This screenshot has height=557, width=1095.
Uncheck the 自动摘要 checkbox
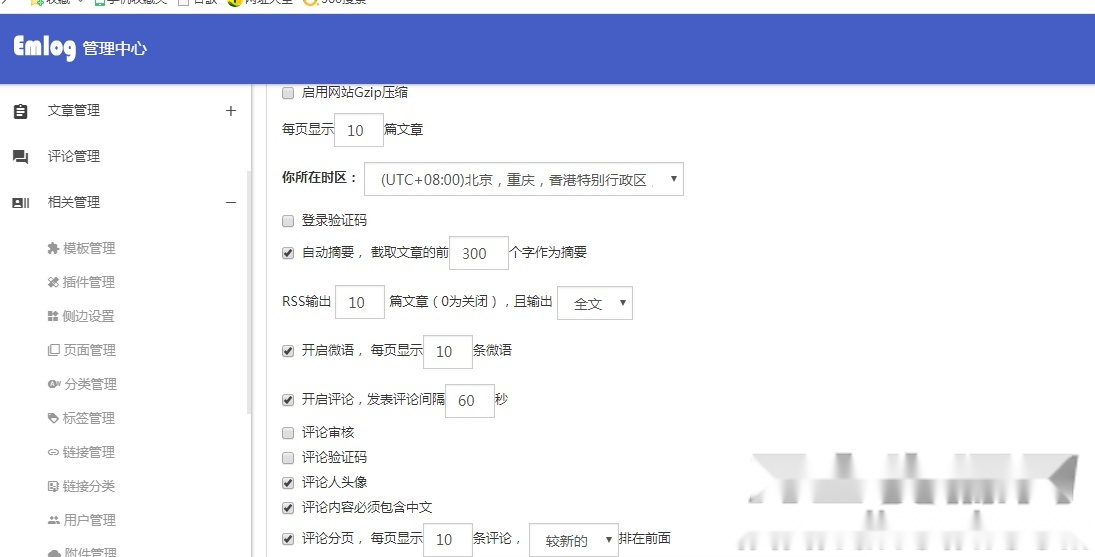pos(288,253)
